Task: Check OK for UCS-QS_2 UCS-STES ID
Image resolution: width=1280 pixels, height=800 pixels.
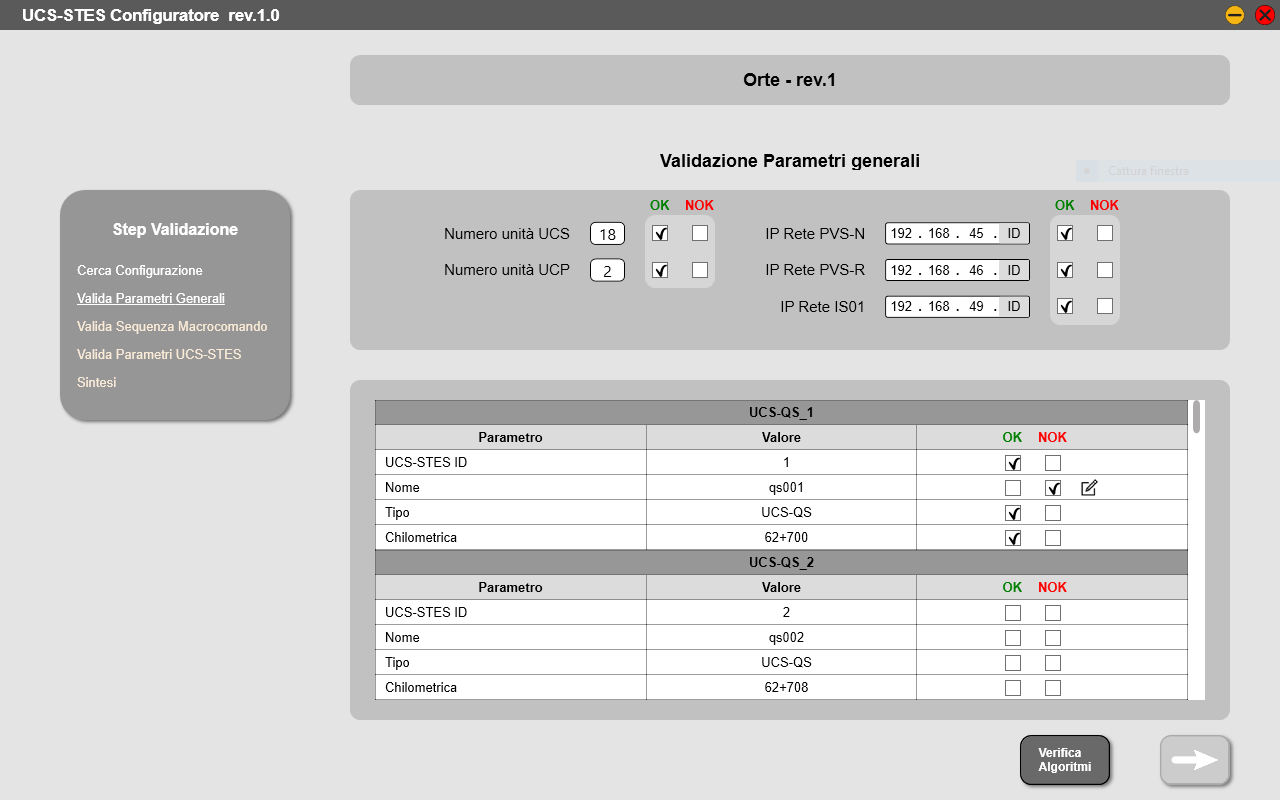Action: (x=1013, y=613)
